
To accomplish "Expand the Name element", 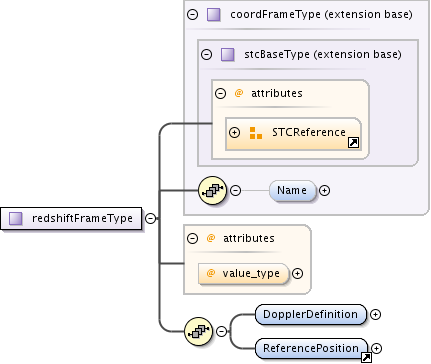I will coord(324,191).
